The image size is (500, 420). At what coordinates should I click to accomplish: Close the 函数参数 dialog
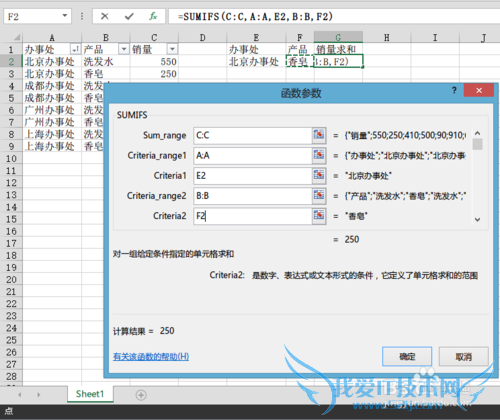479,90
